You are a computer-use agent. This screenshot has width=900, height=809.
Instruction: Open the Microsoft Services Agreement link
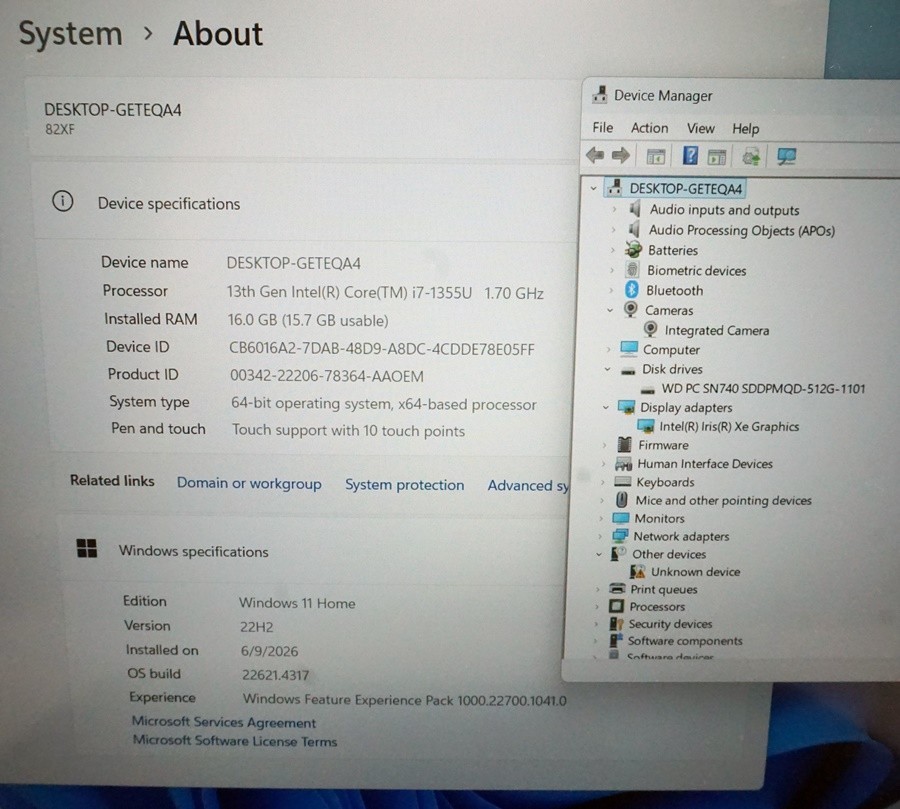coord(224,722)
